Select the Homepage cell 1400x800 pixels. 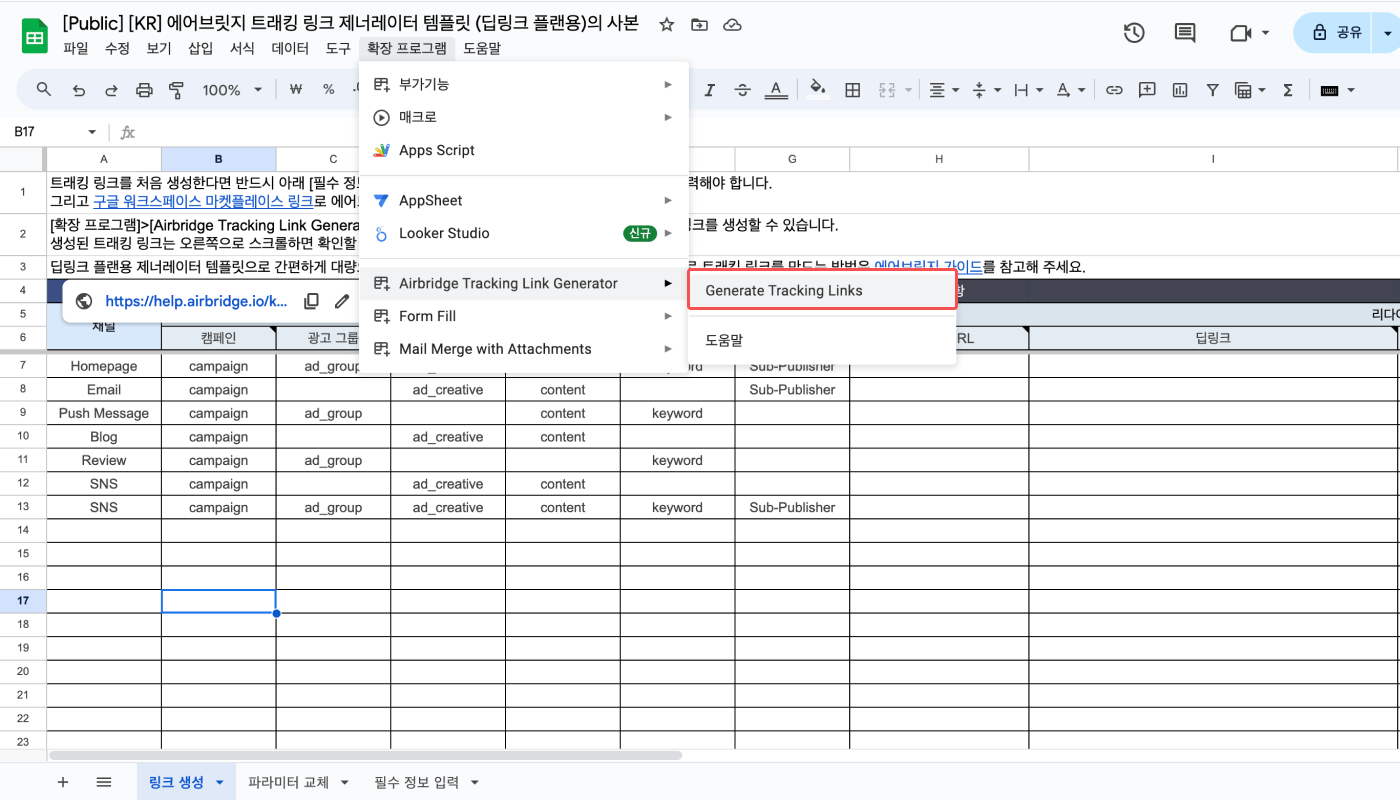tap(104, 366)
